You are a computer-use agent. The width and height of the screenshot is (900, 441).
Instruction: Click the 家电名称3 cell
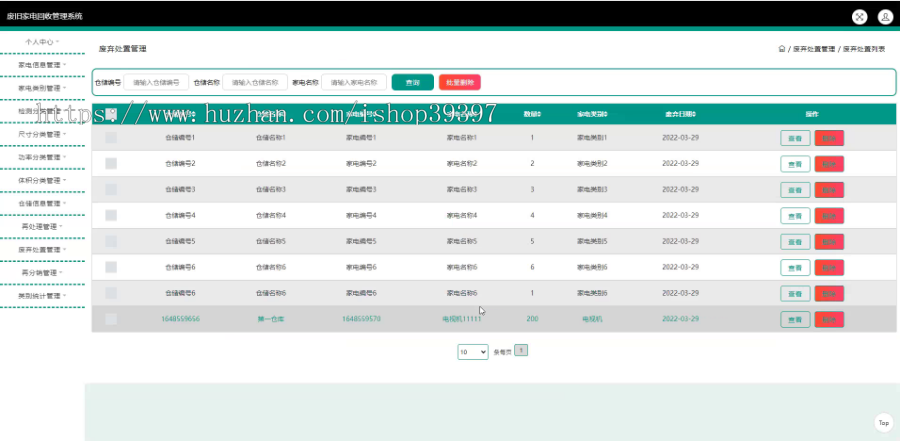pyautogui.click(x=461, y=189)
